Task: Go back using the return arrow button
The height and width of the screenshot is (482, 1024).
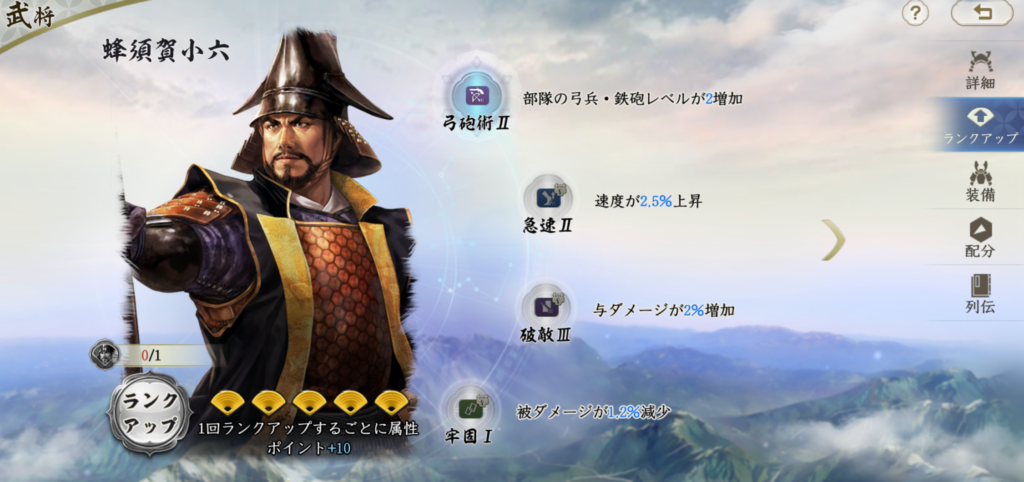Action: pyautogui.click(x=982, y=13)
